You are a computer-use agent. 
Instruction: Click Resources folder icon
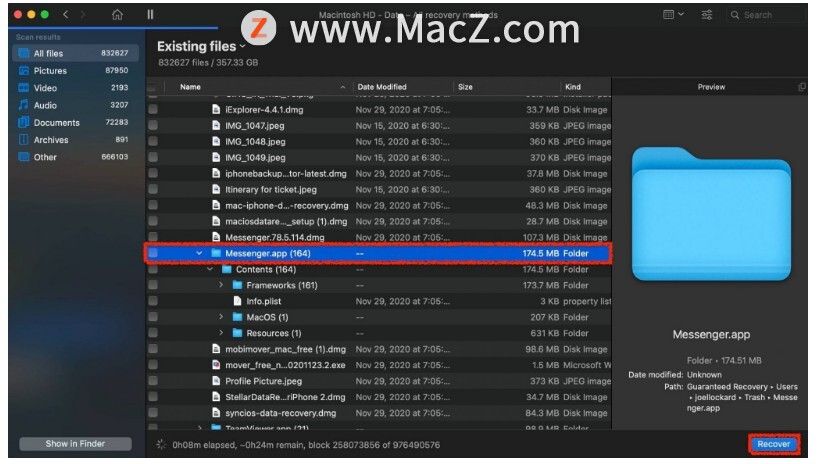(237, 333)
